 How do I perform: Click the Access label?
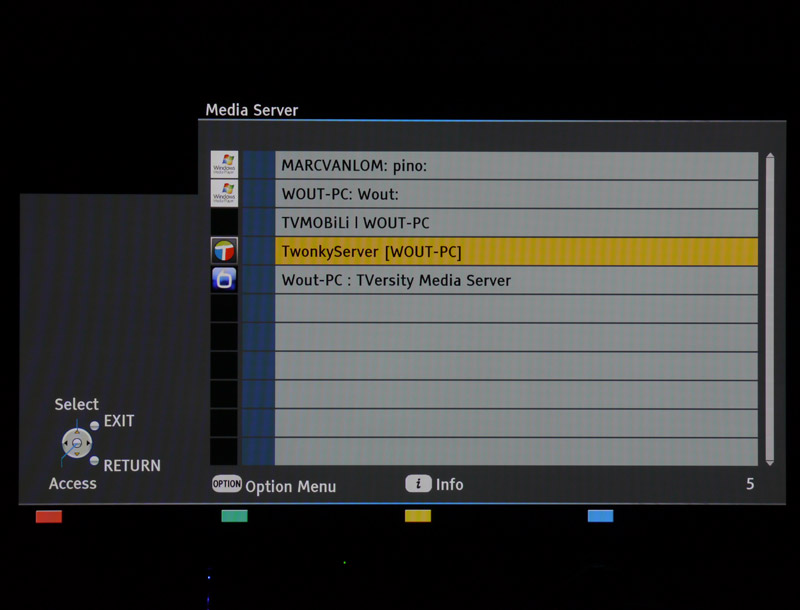click(72, 484)
